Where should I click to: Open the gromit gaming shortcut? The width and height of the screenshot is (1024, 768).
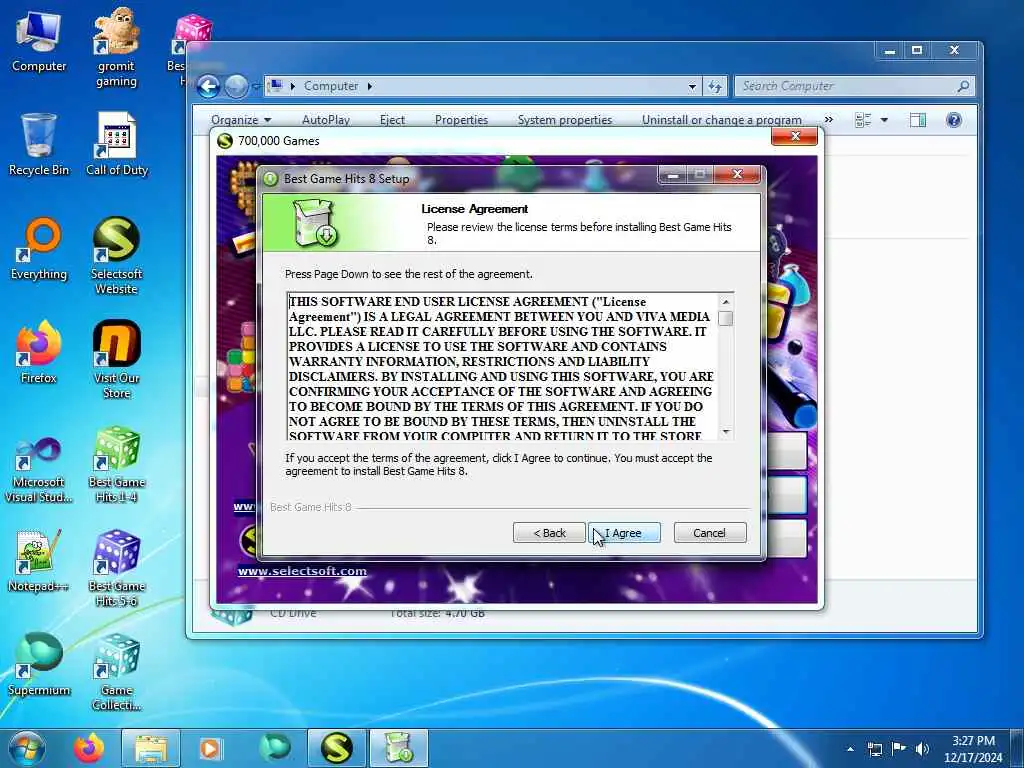[x=116, y=47]
